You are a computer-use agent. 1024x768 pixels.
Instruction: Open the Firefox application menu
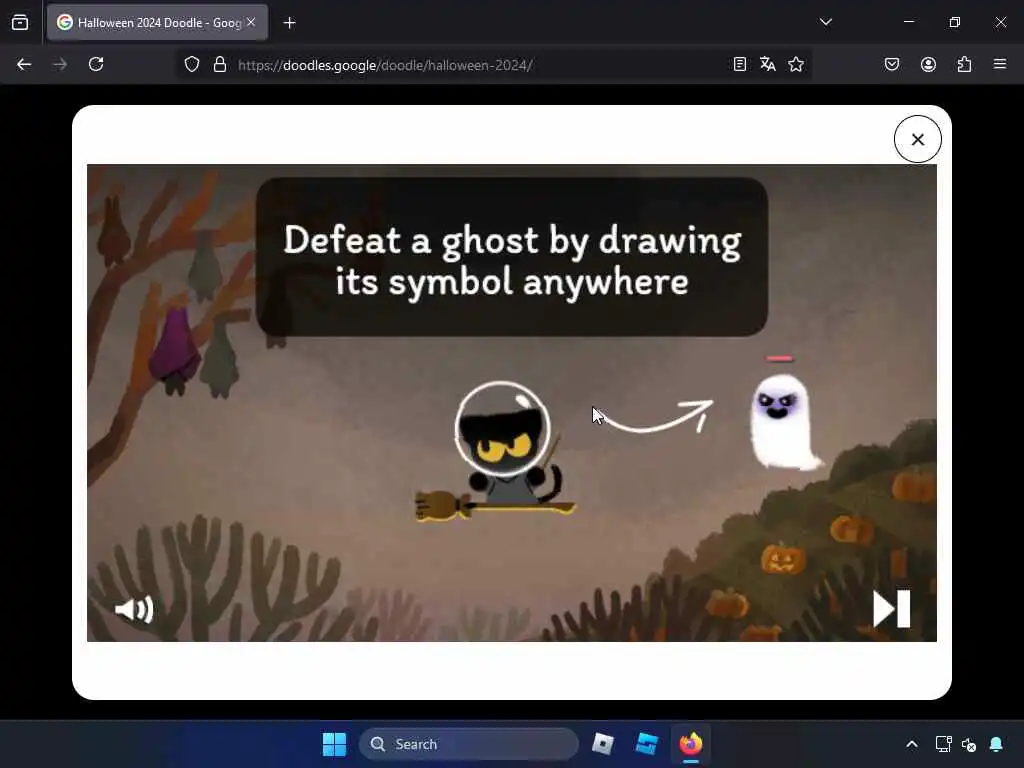click(1000, 64)
